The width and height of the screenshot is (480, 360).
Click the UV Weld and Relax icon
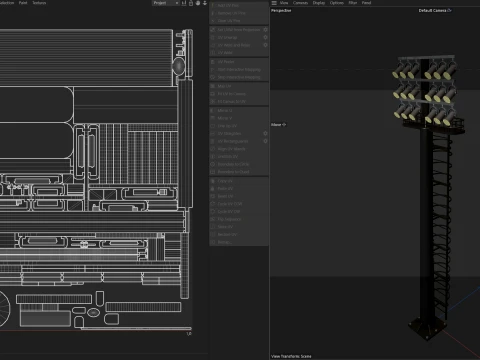pyautogui.click(x=213, y=45)
